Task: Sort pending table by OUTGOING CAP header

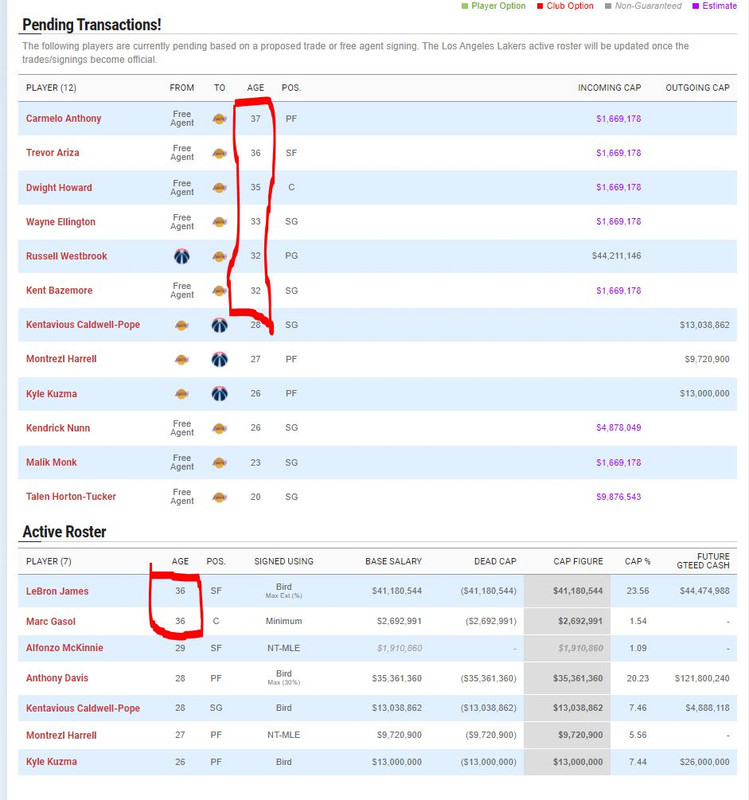Action: click(697, 88)
